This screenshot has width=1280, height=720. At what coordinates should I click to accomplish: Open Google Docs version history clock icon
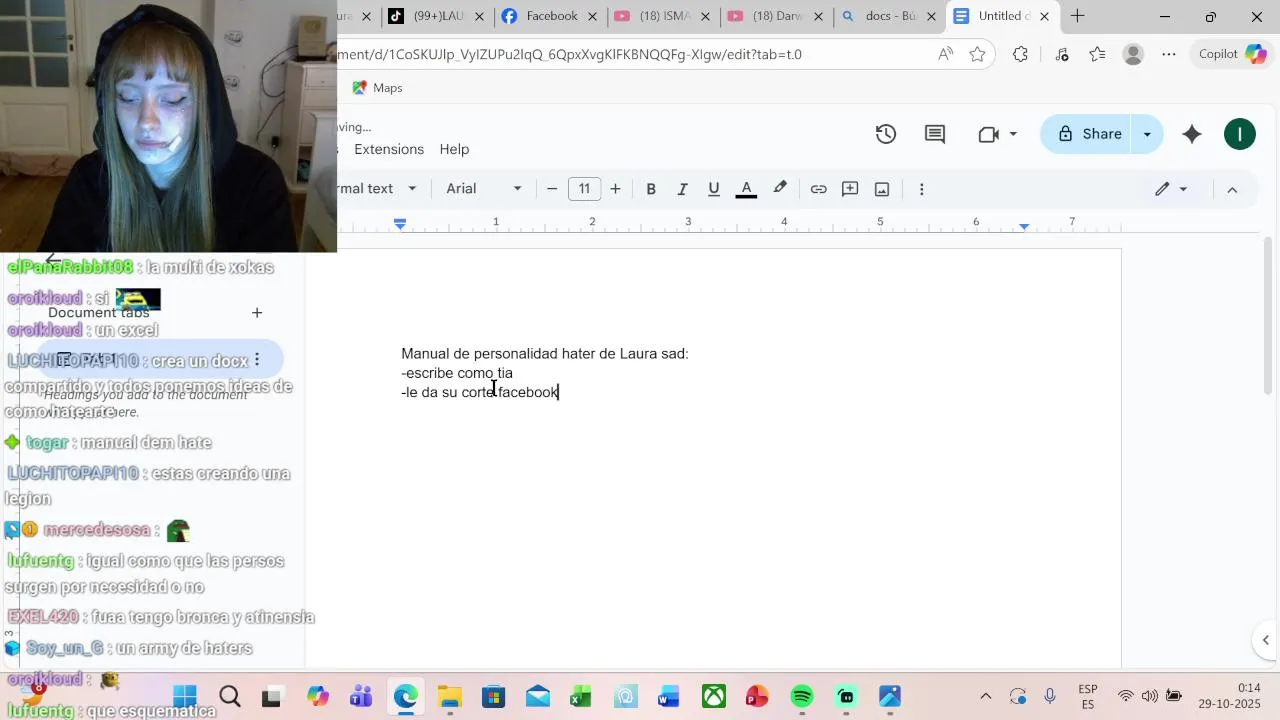pyautogui.click(x=885, y=134)
